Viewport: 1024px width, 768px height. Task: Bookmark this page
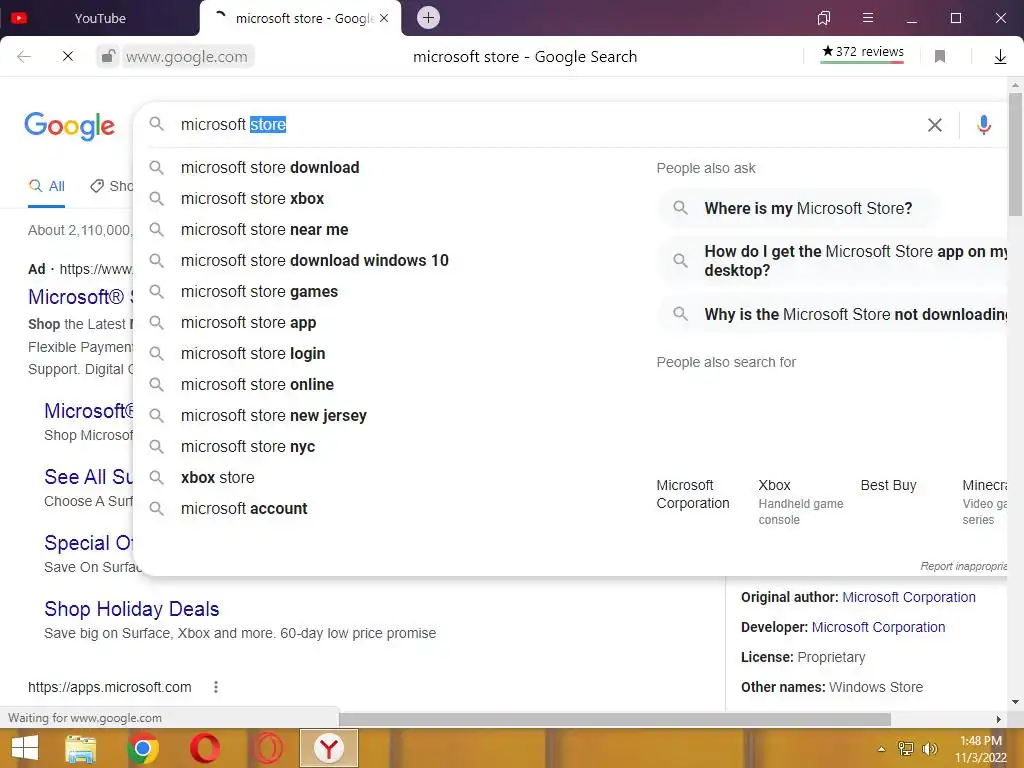tap(940, 57)
